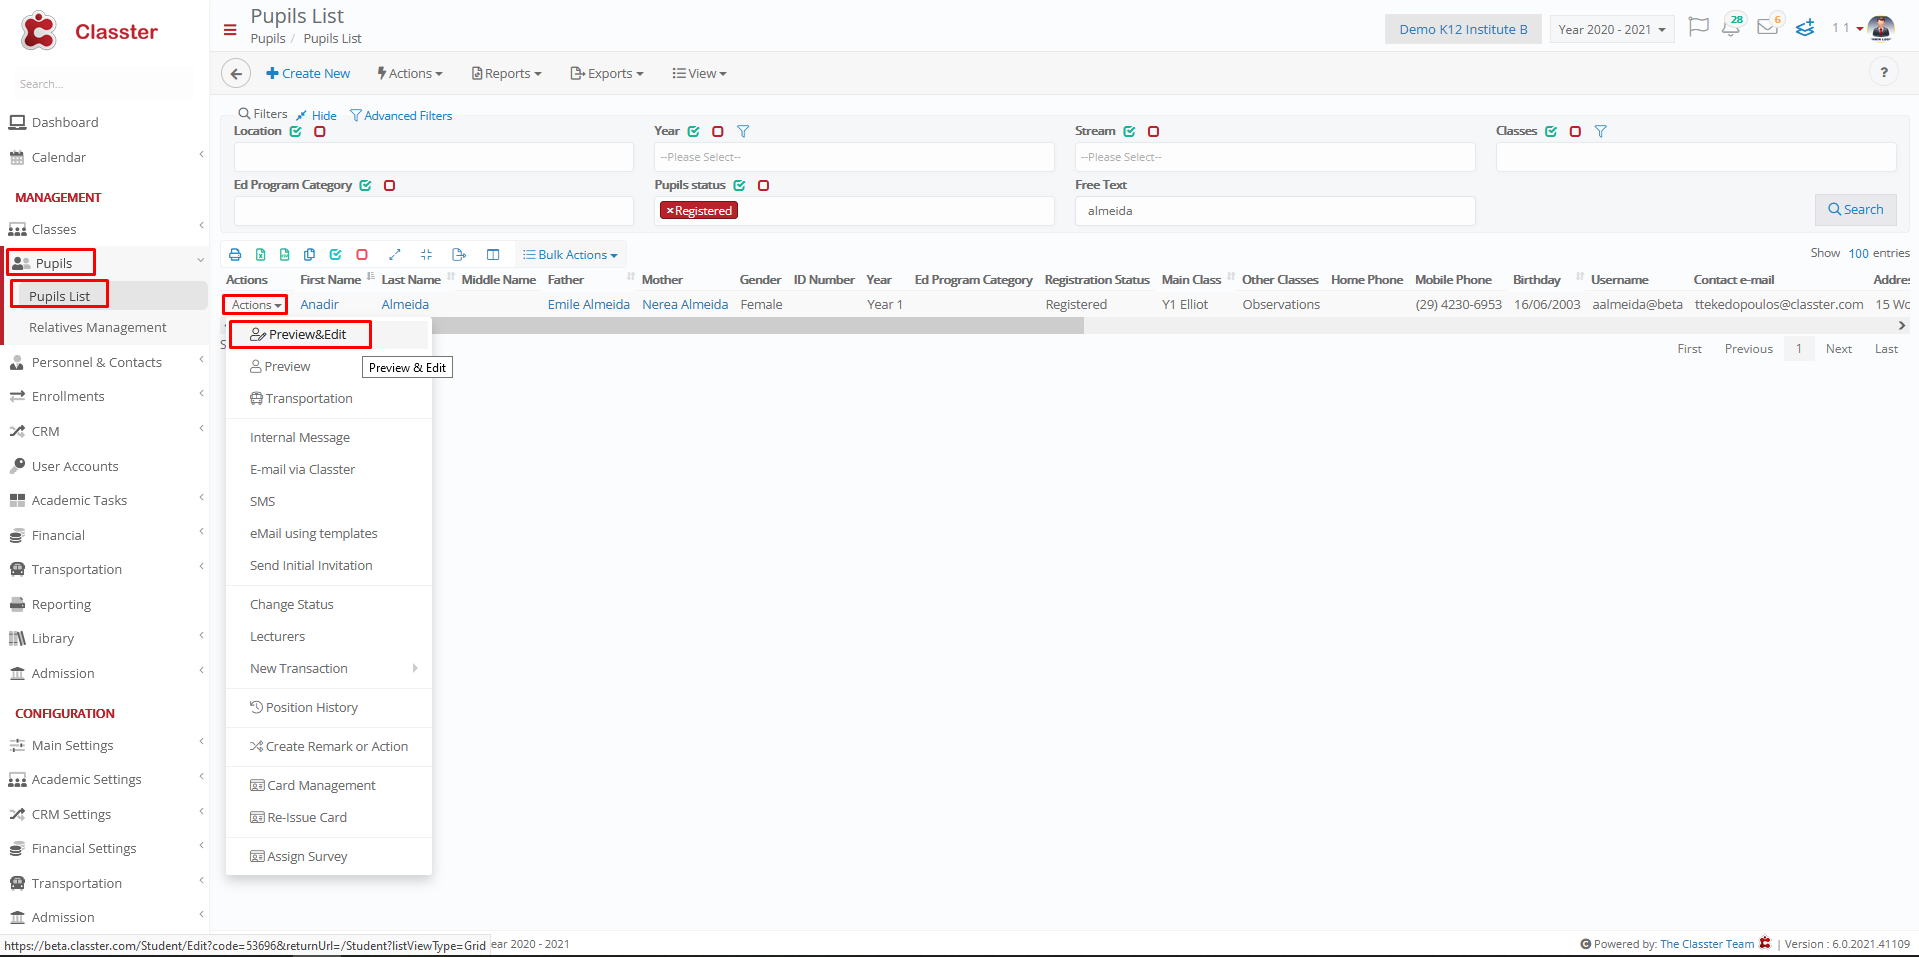Open Year filter funnel icon
1919x957 pixels.
[743, 131]
